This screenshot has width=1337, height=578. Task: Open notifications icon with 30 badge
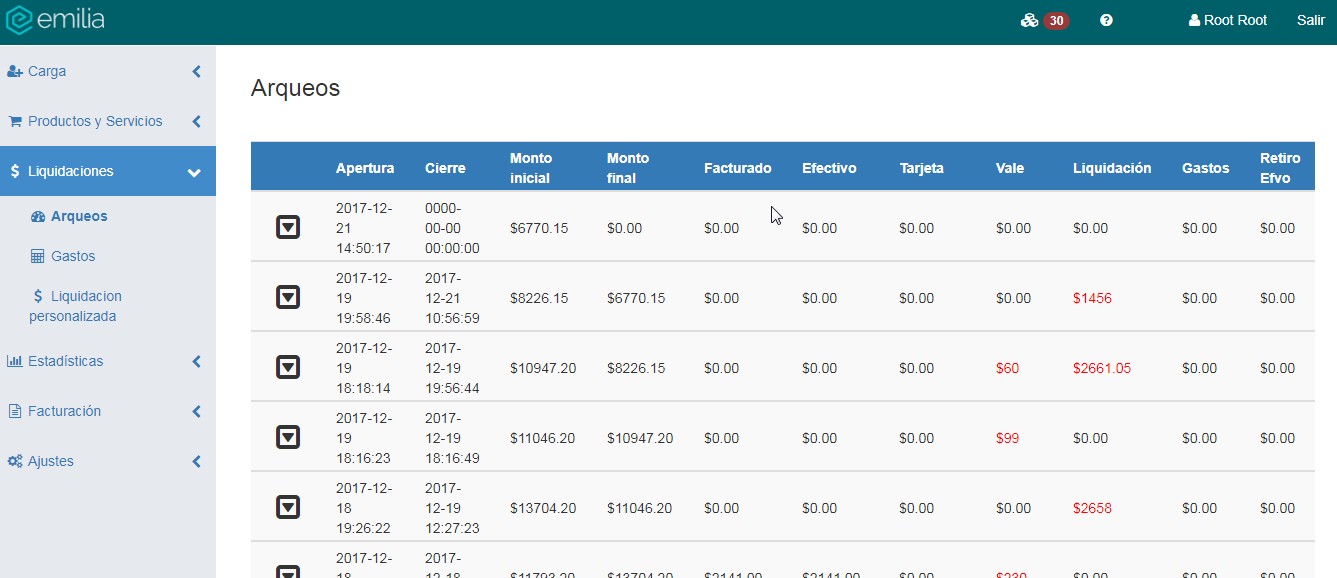pos(1044,21)
